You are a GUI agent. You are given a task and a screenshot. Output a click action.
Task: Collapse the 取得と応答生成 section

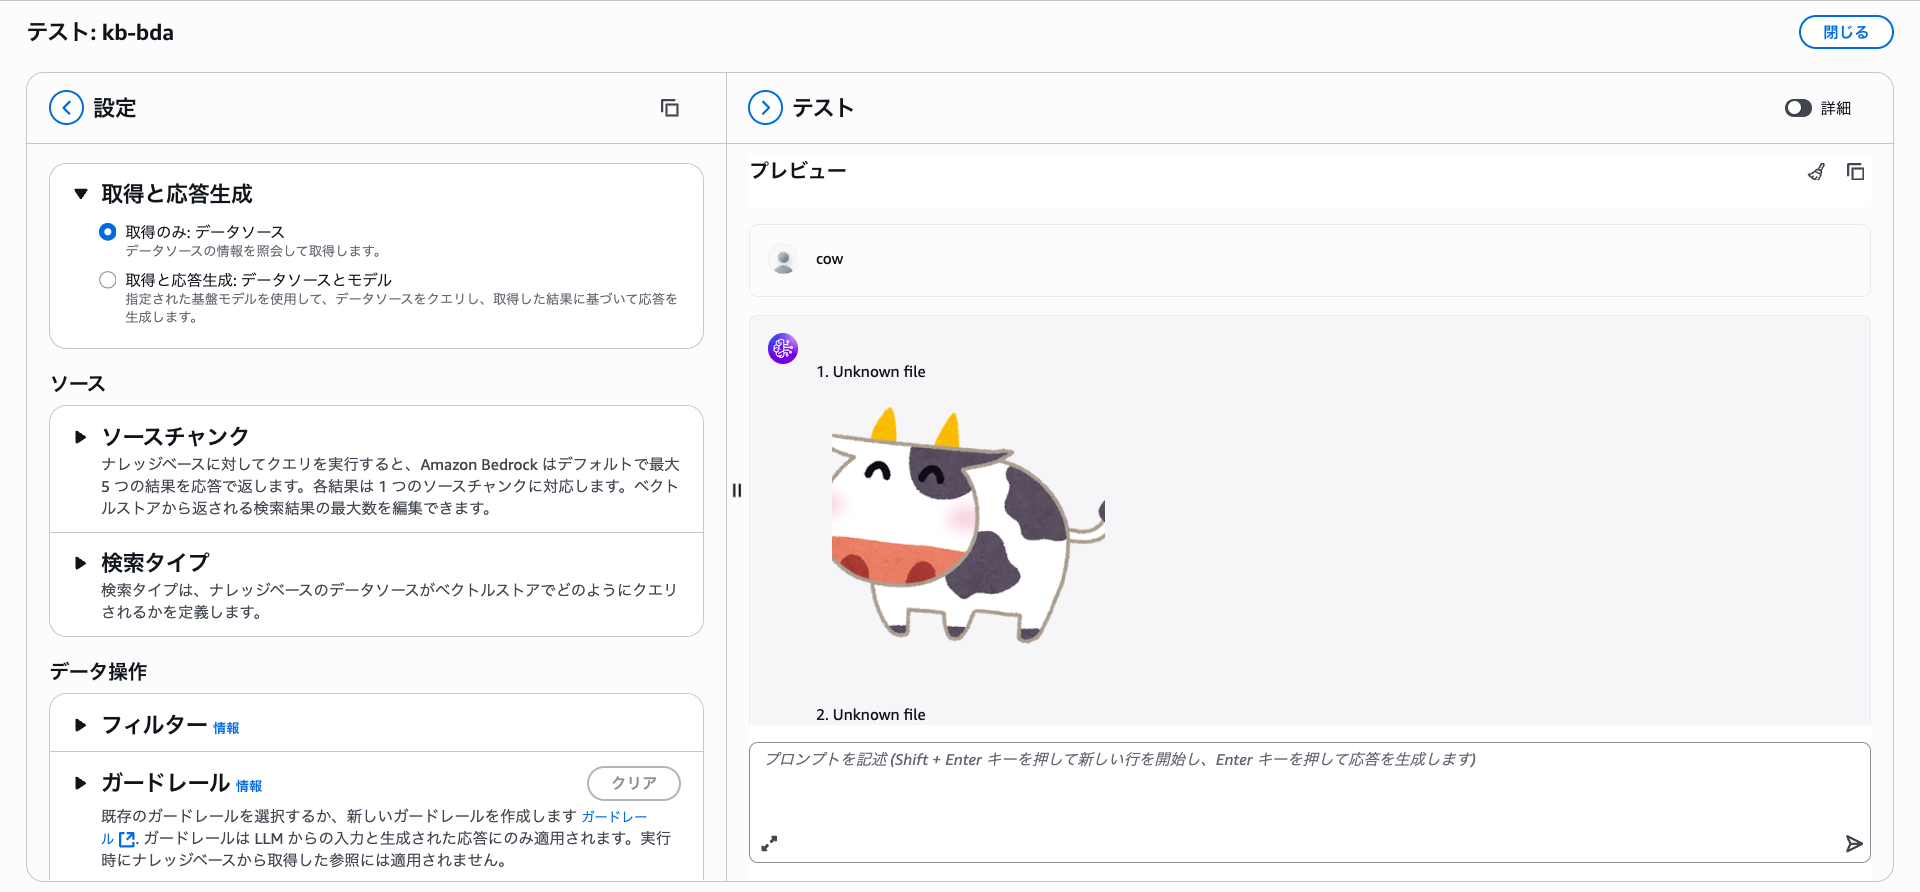(81, 194)
